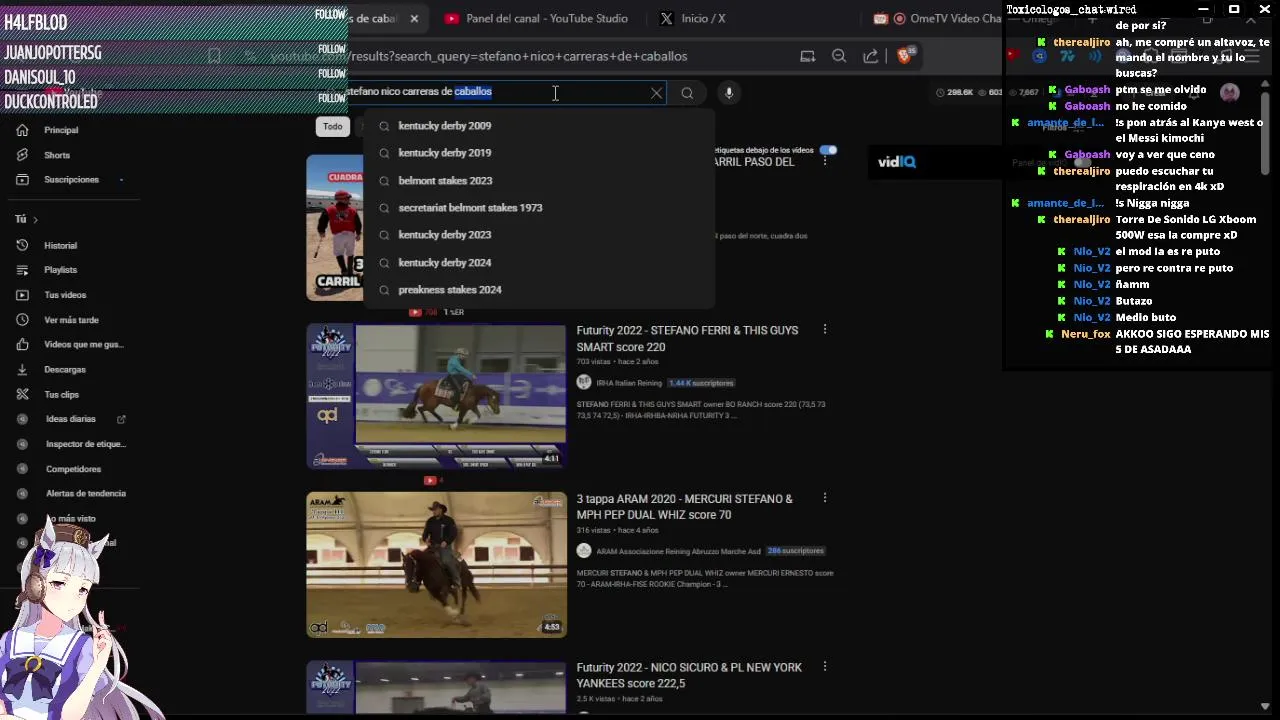The width and height of the screenshot is (1280, 720).
Task: Open Inspector de etiquetas in the sidebar
Action: pos(85,444)
